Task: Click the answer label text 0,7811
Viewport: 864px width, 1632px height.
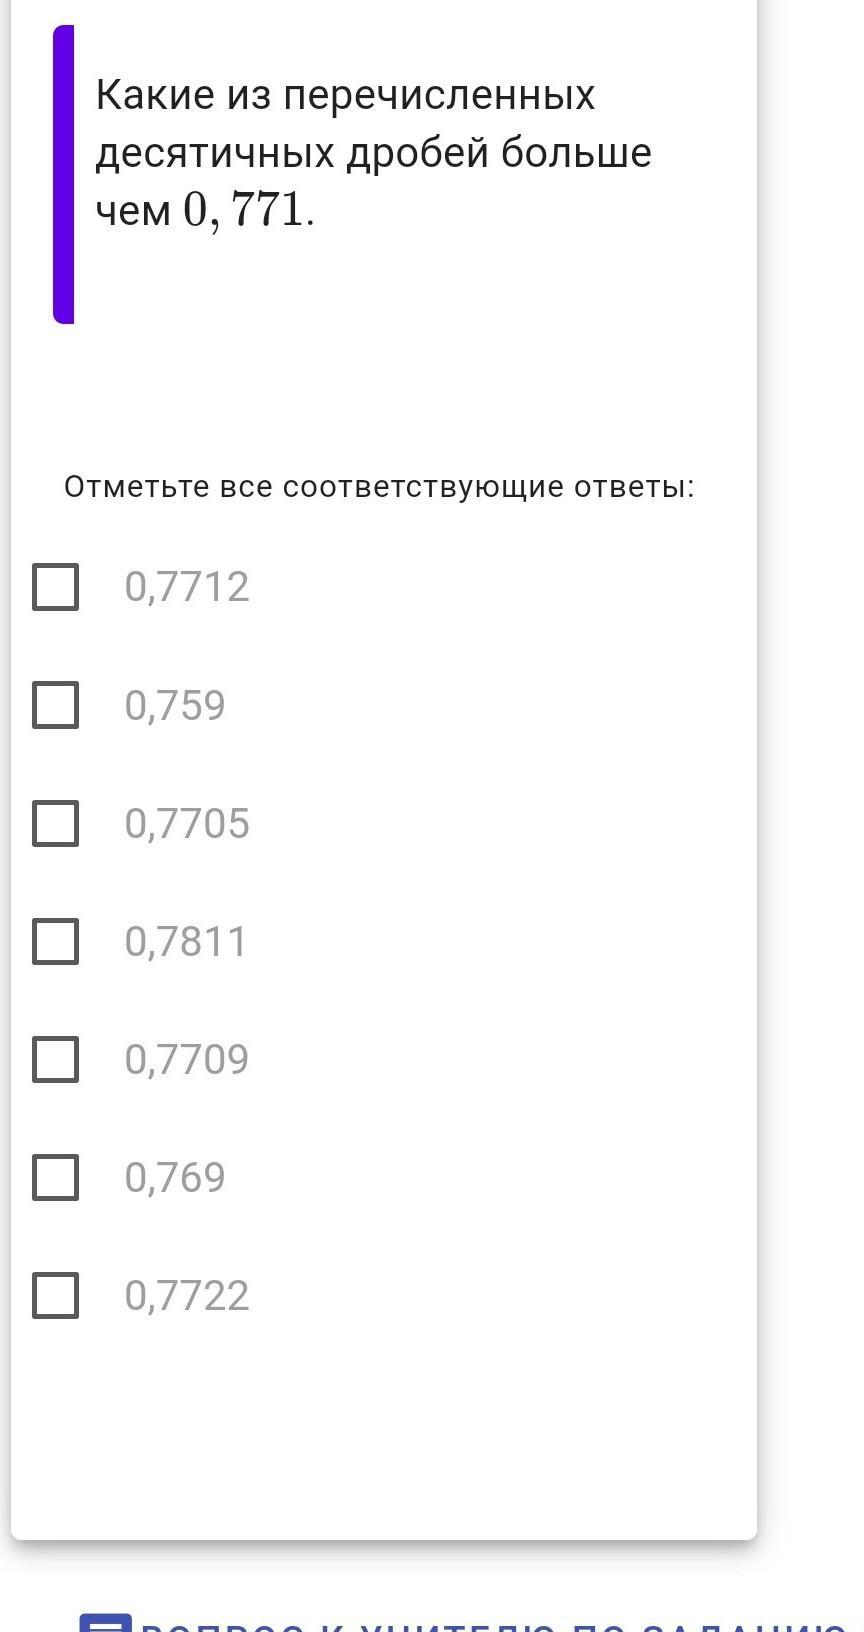Action: (x=186, y=941)
